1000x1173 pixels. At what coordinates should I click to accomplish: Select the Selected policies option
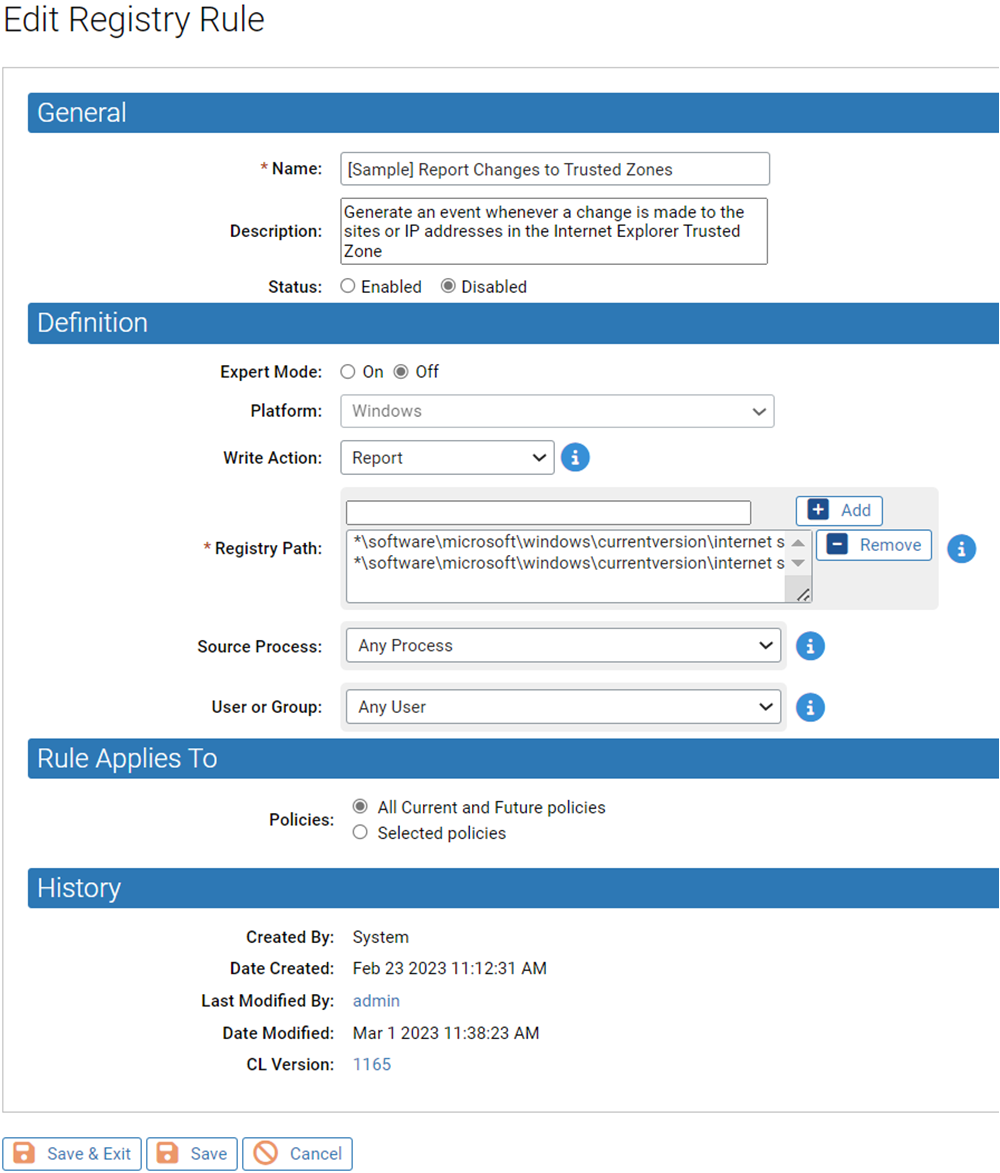pos(360,832)
